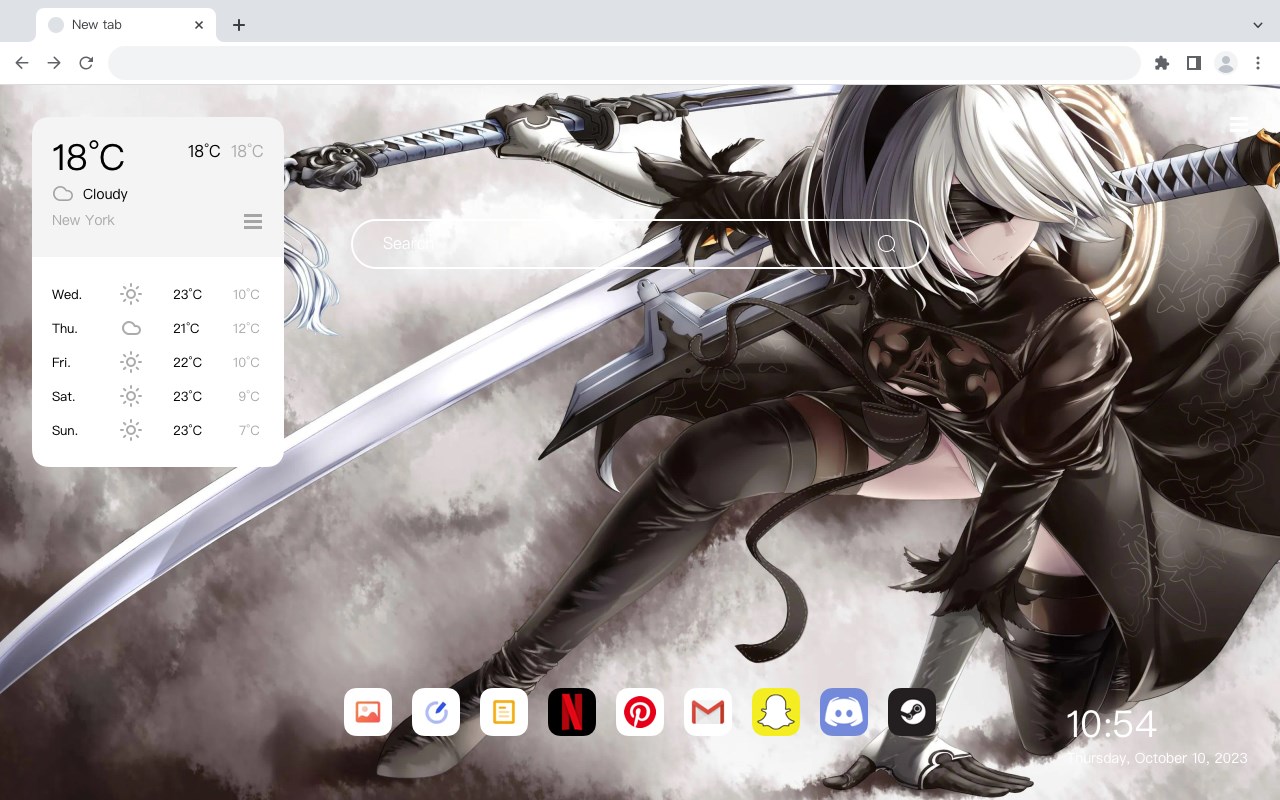Click the sun icon for Sun.
Viewport: 1280px width, 800px height.
131,430
